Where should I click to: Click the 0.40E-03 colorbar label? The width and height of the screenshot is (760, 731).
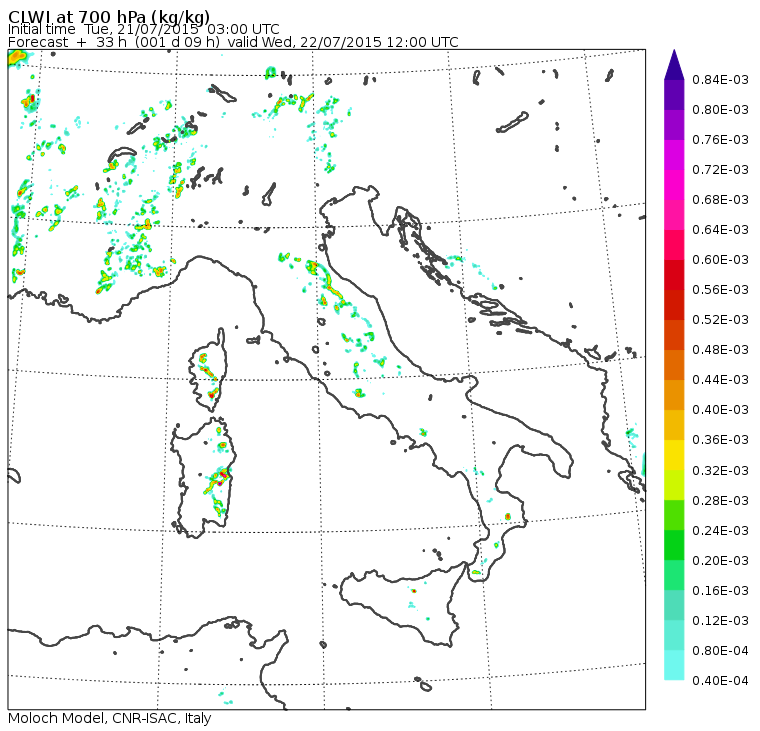(x=720, y=410)
